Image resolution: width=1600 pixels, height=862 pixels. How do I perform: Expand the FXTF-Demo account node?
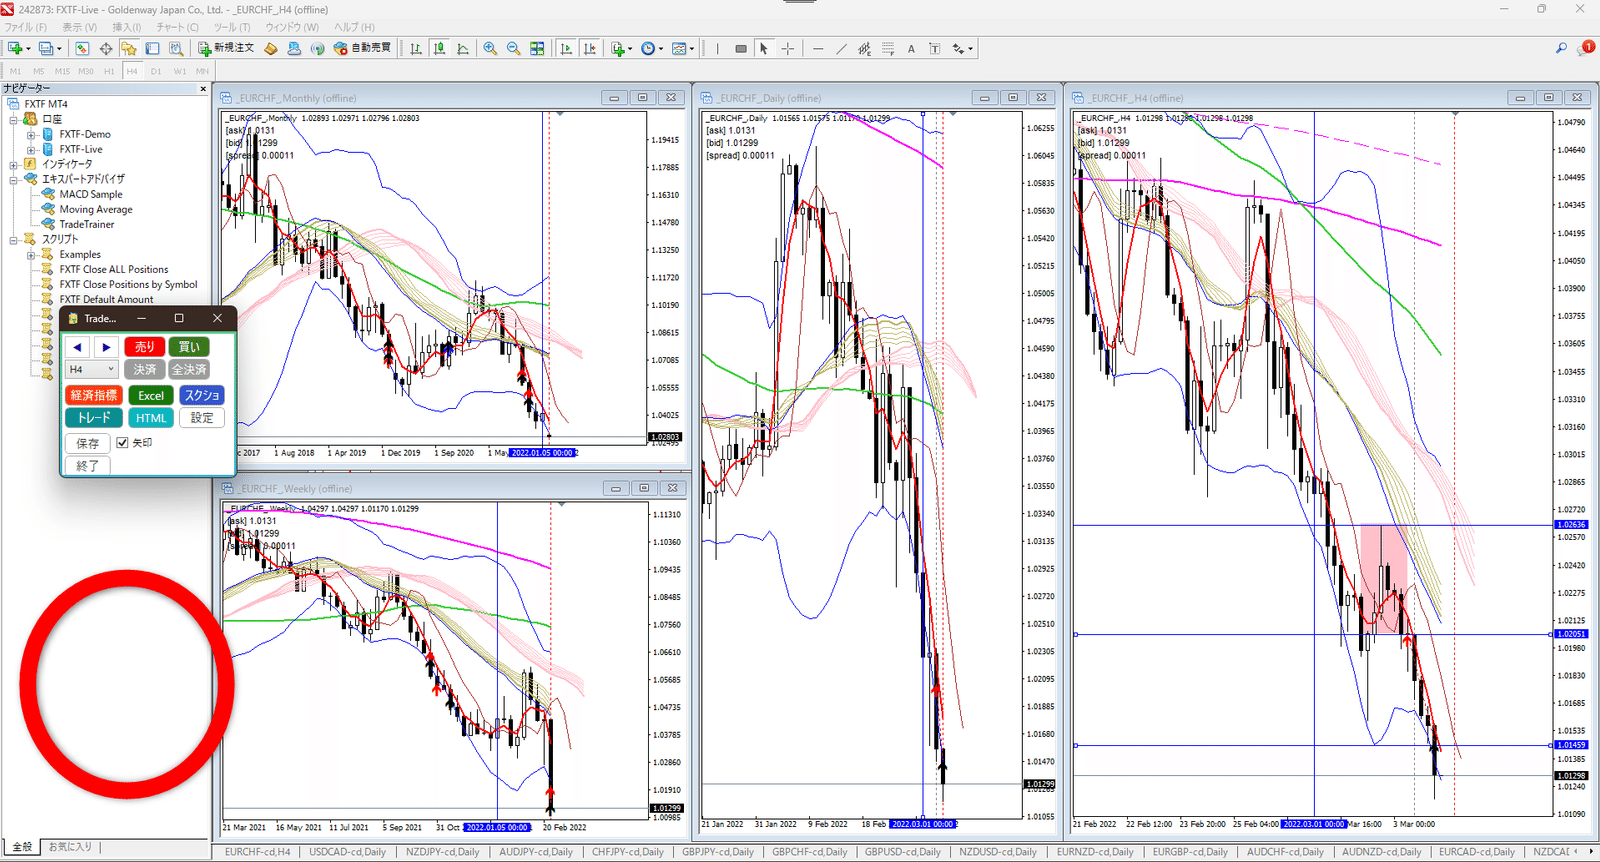[31, 134]
